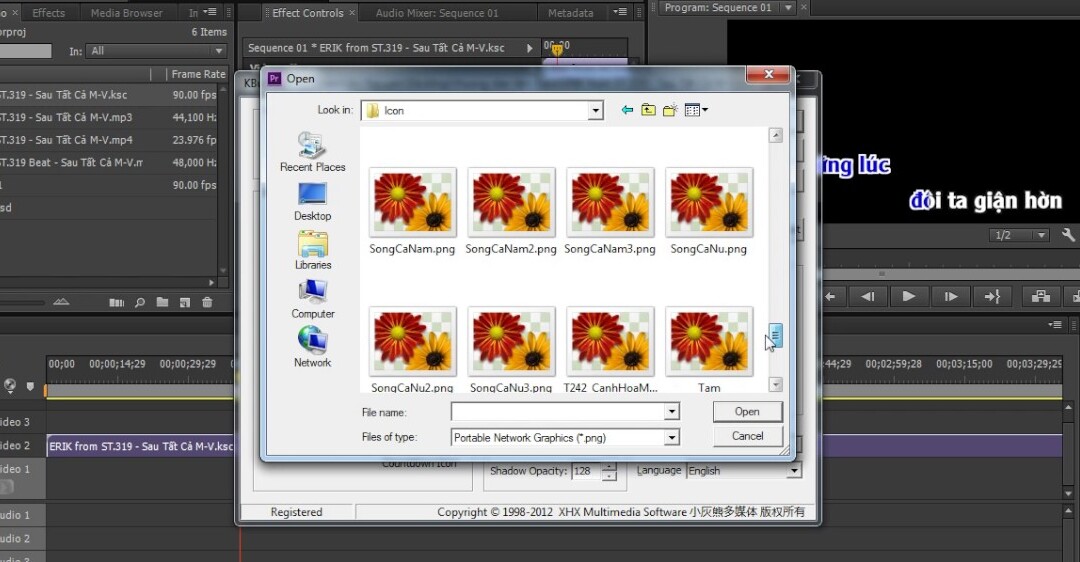1080x562 pixels.
Task: Expand the Files of type dropdown
Action: [672, 437]
